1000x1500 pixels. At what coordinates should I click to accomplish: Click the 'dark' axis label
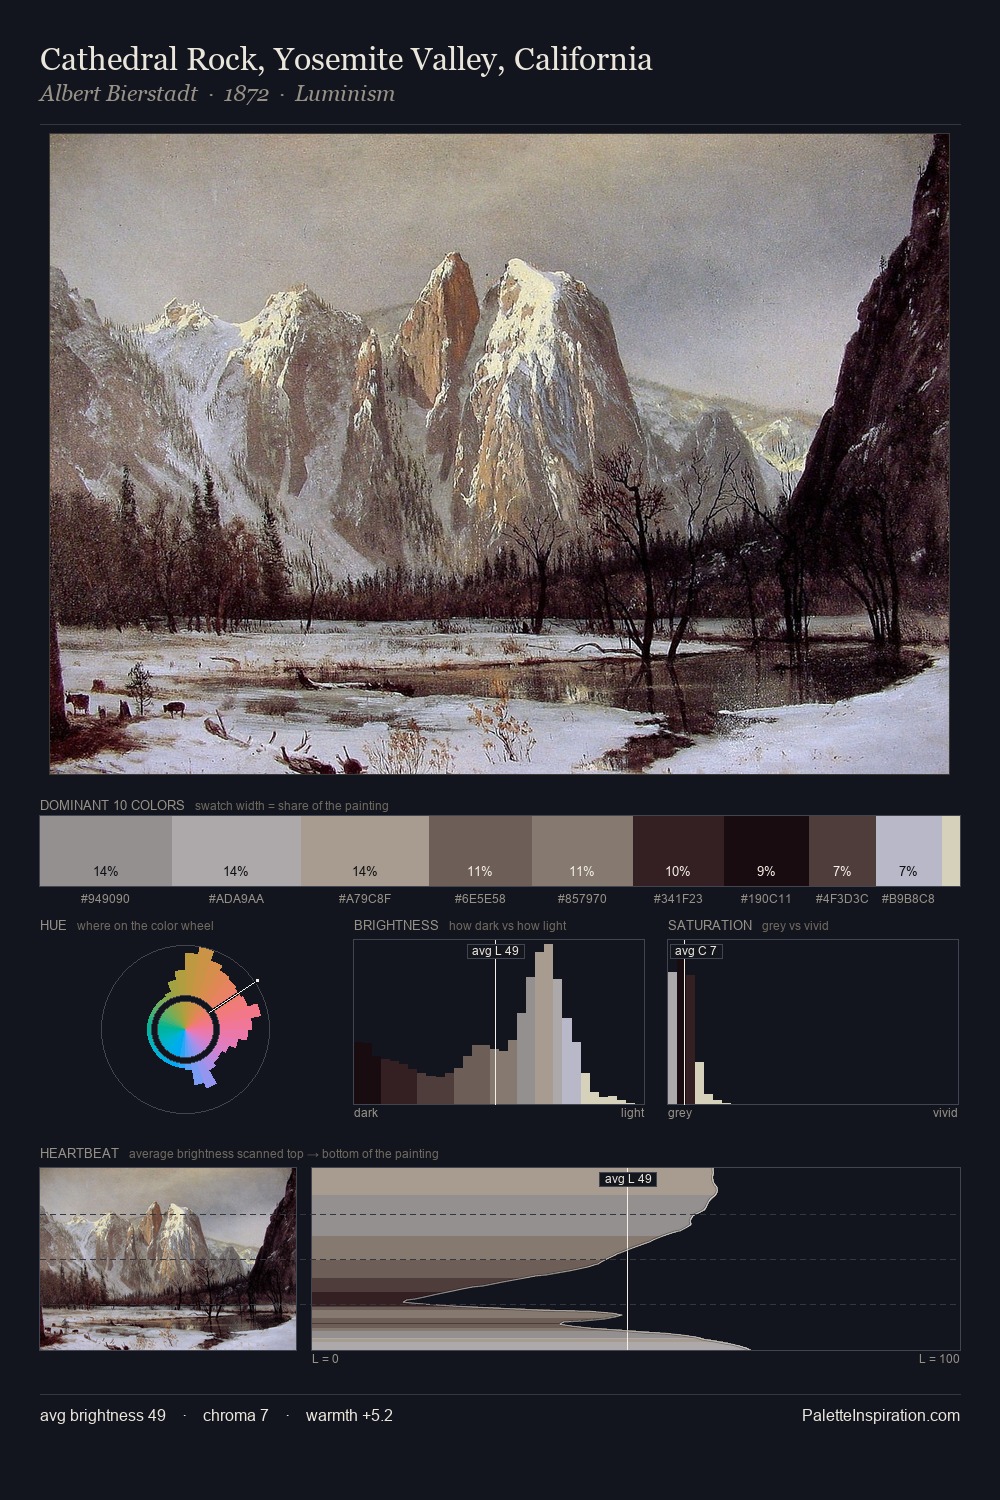(x=366, y=1113)
